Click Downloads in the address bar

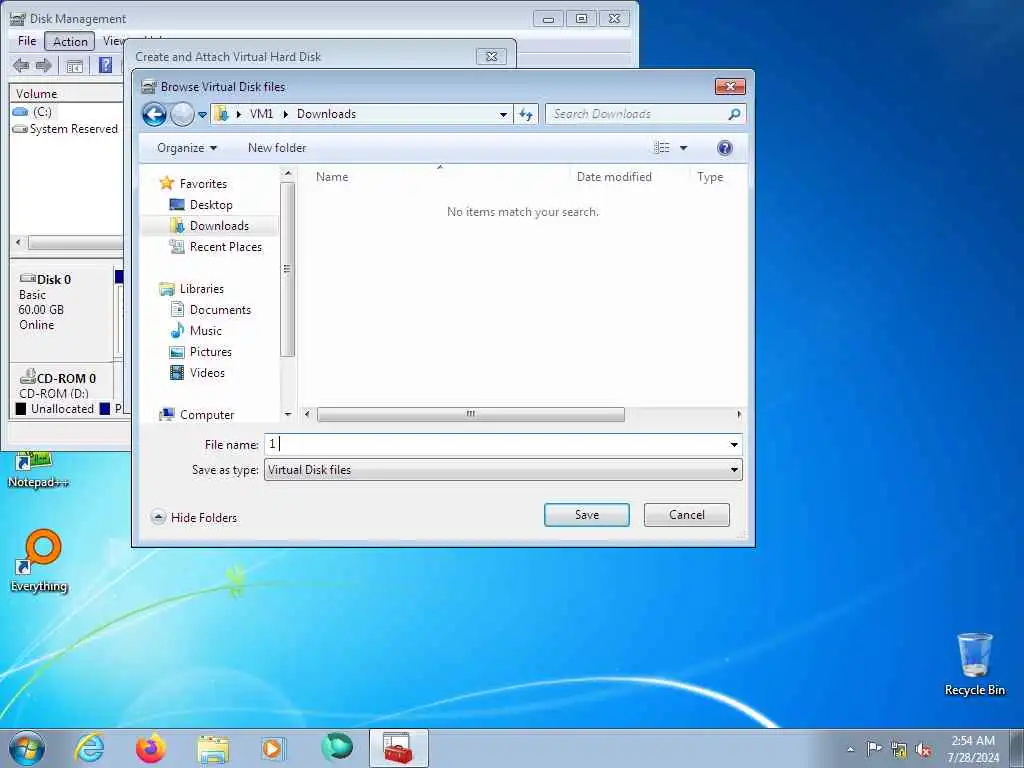tap(327, 114)
